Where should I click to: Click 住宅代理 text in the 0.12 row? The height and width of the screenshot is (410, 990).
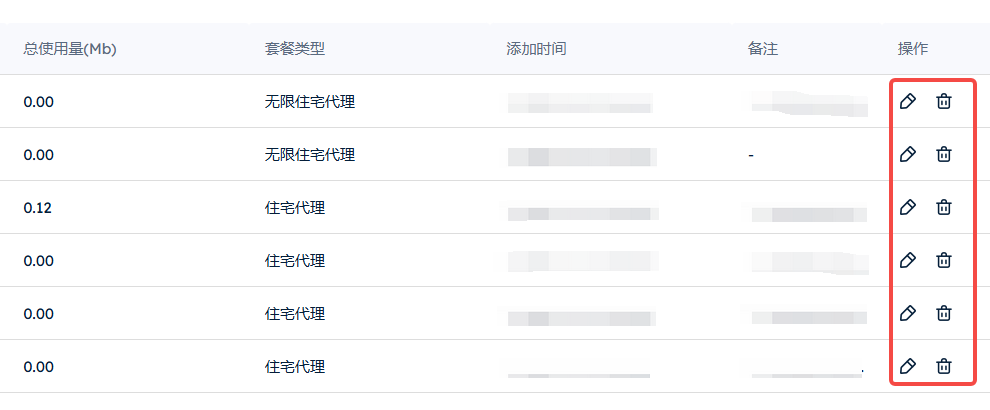point(295,207)
